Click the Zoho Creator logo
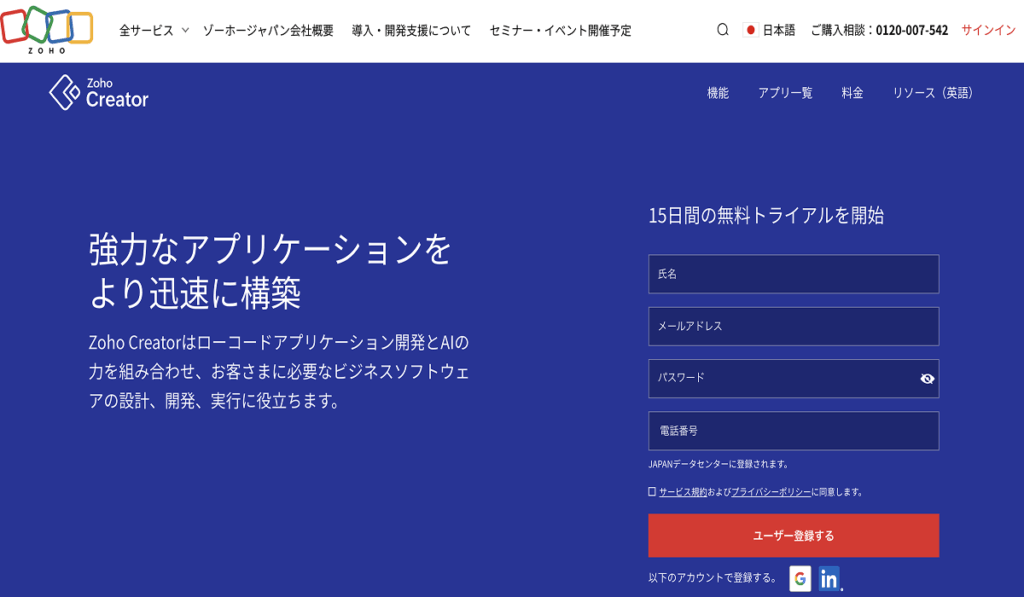Screen dimensions: 1024x597 tap(99, 92)
